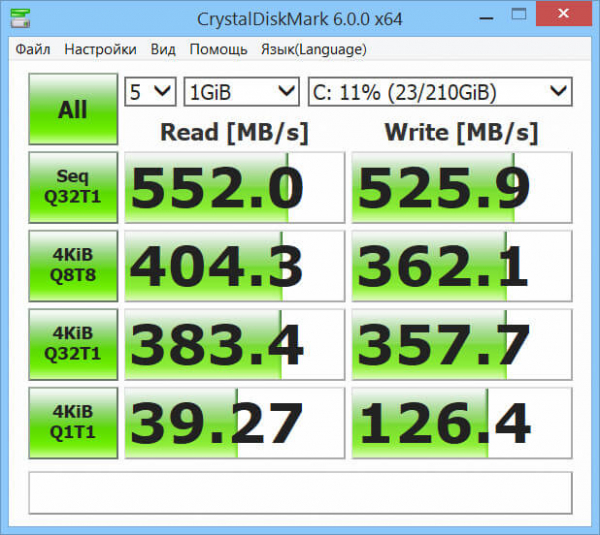Click the 4KiB Q1T1 write result 126.4
600x535 pixels.
462,423
